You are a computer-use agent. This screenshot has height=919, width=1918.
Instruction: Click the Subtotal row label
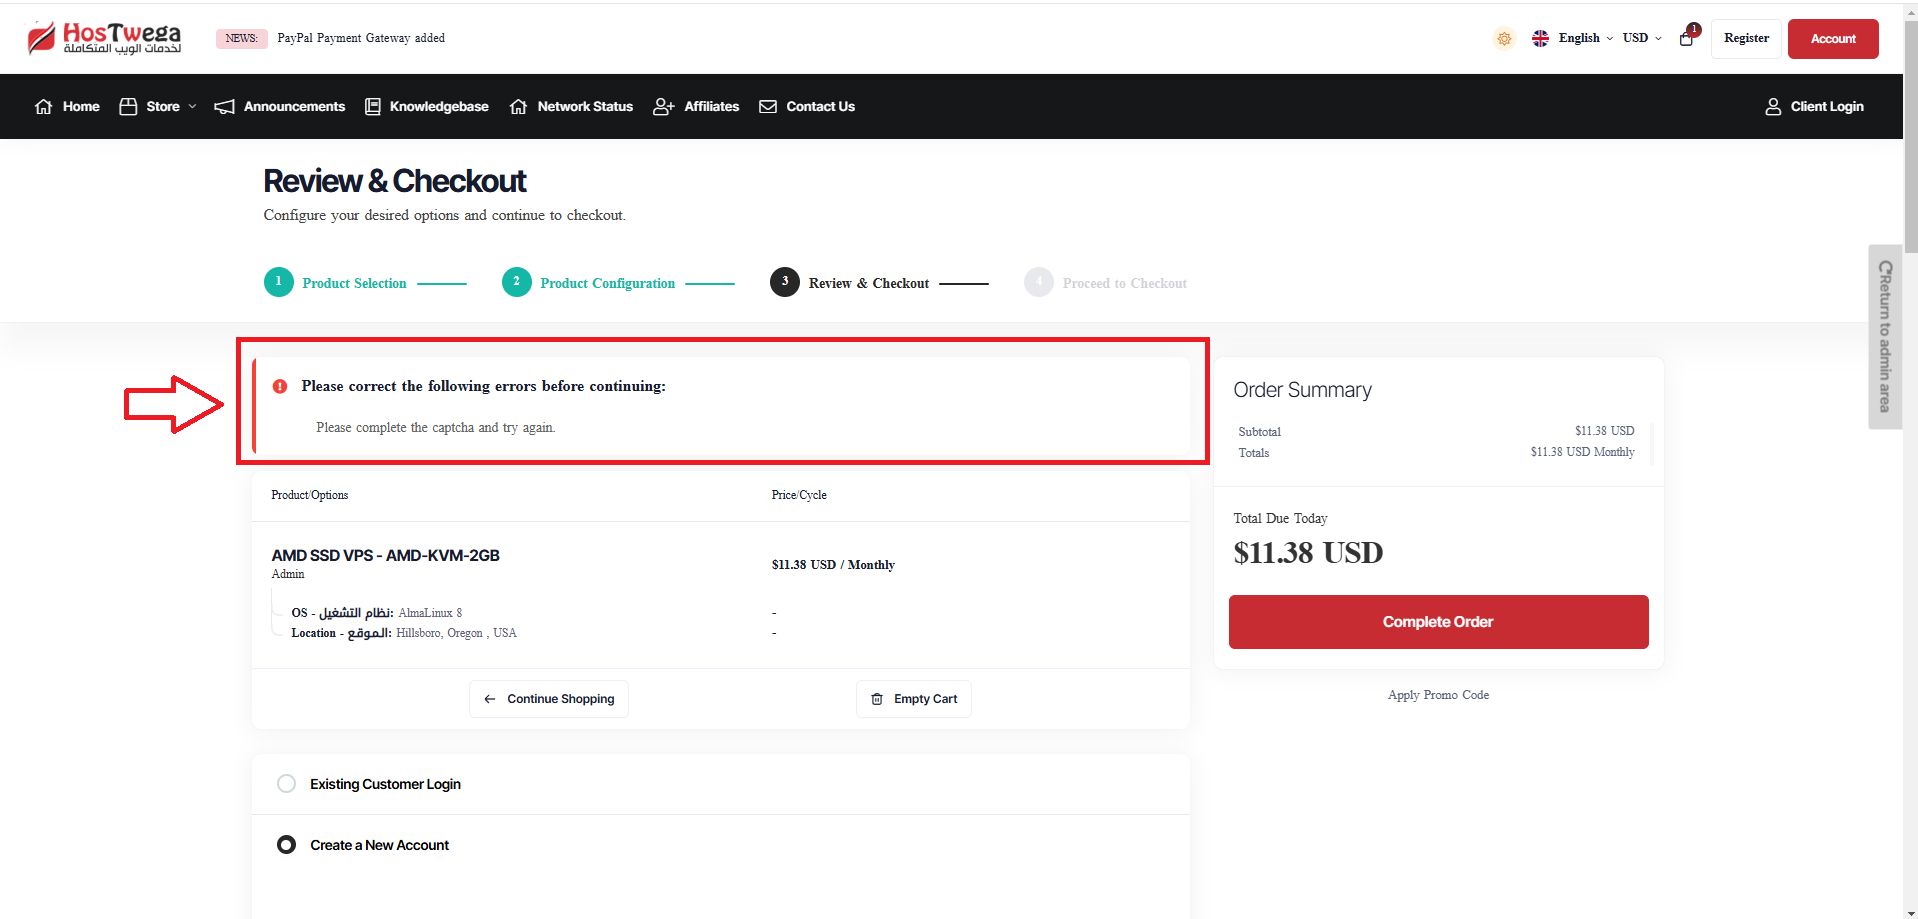[x=1259, y=432]
